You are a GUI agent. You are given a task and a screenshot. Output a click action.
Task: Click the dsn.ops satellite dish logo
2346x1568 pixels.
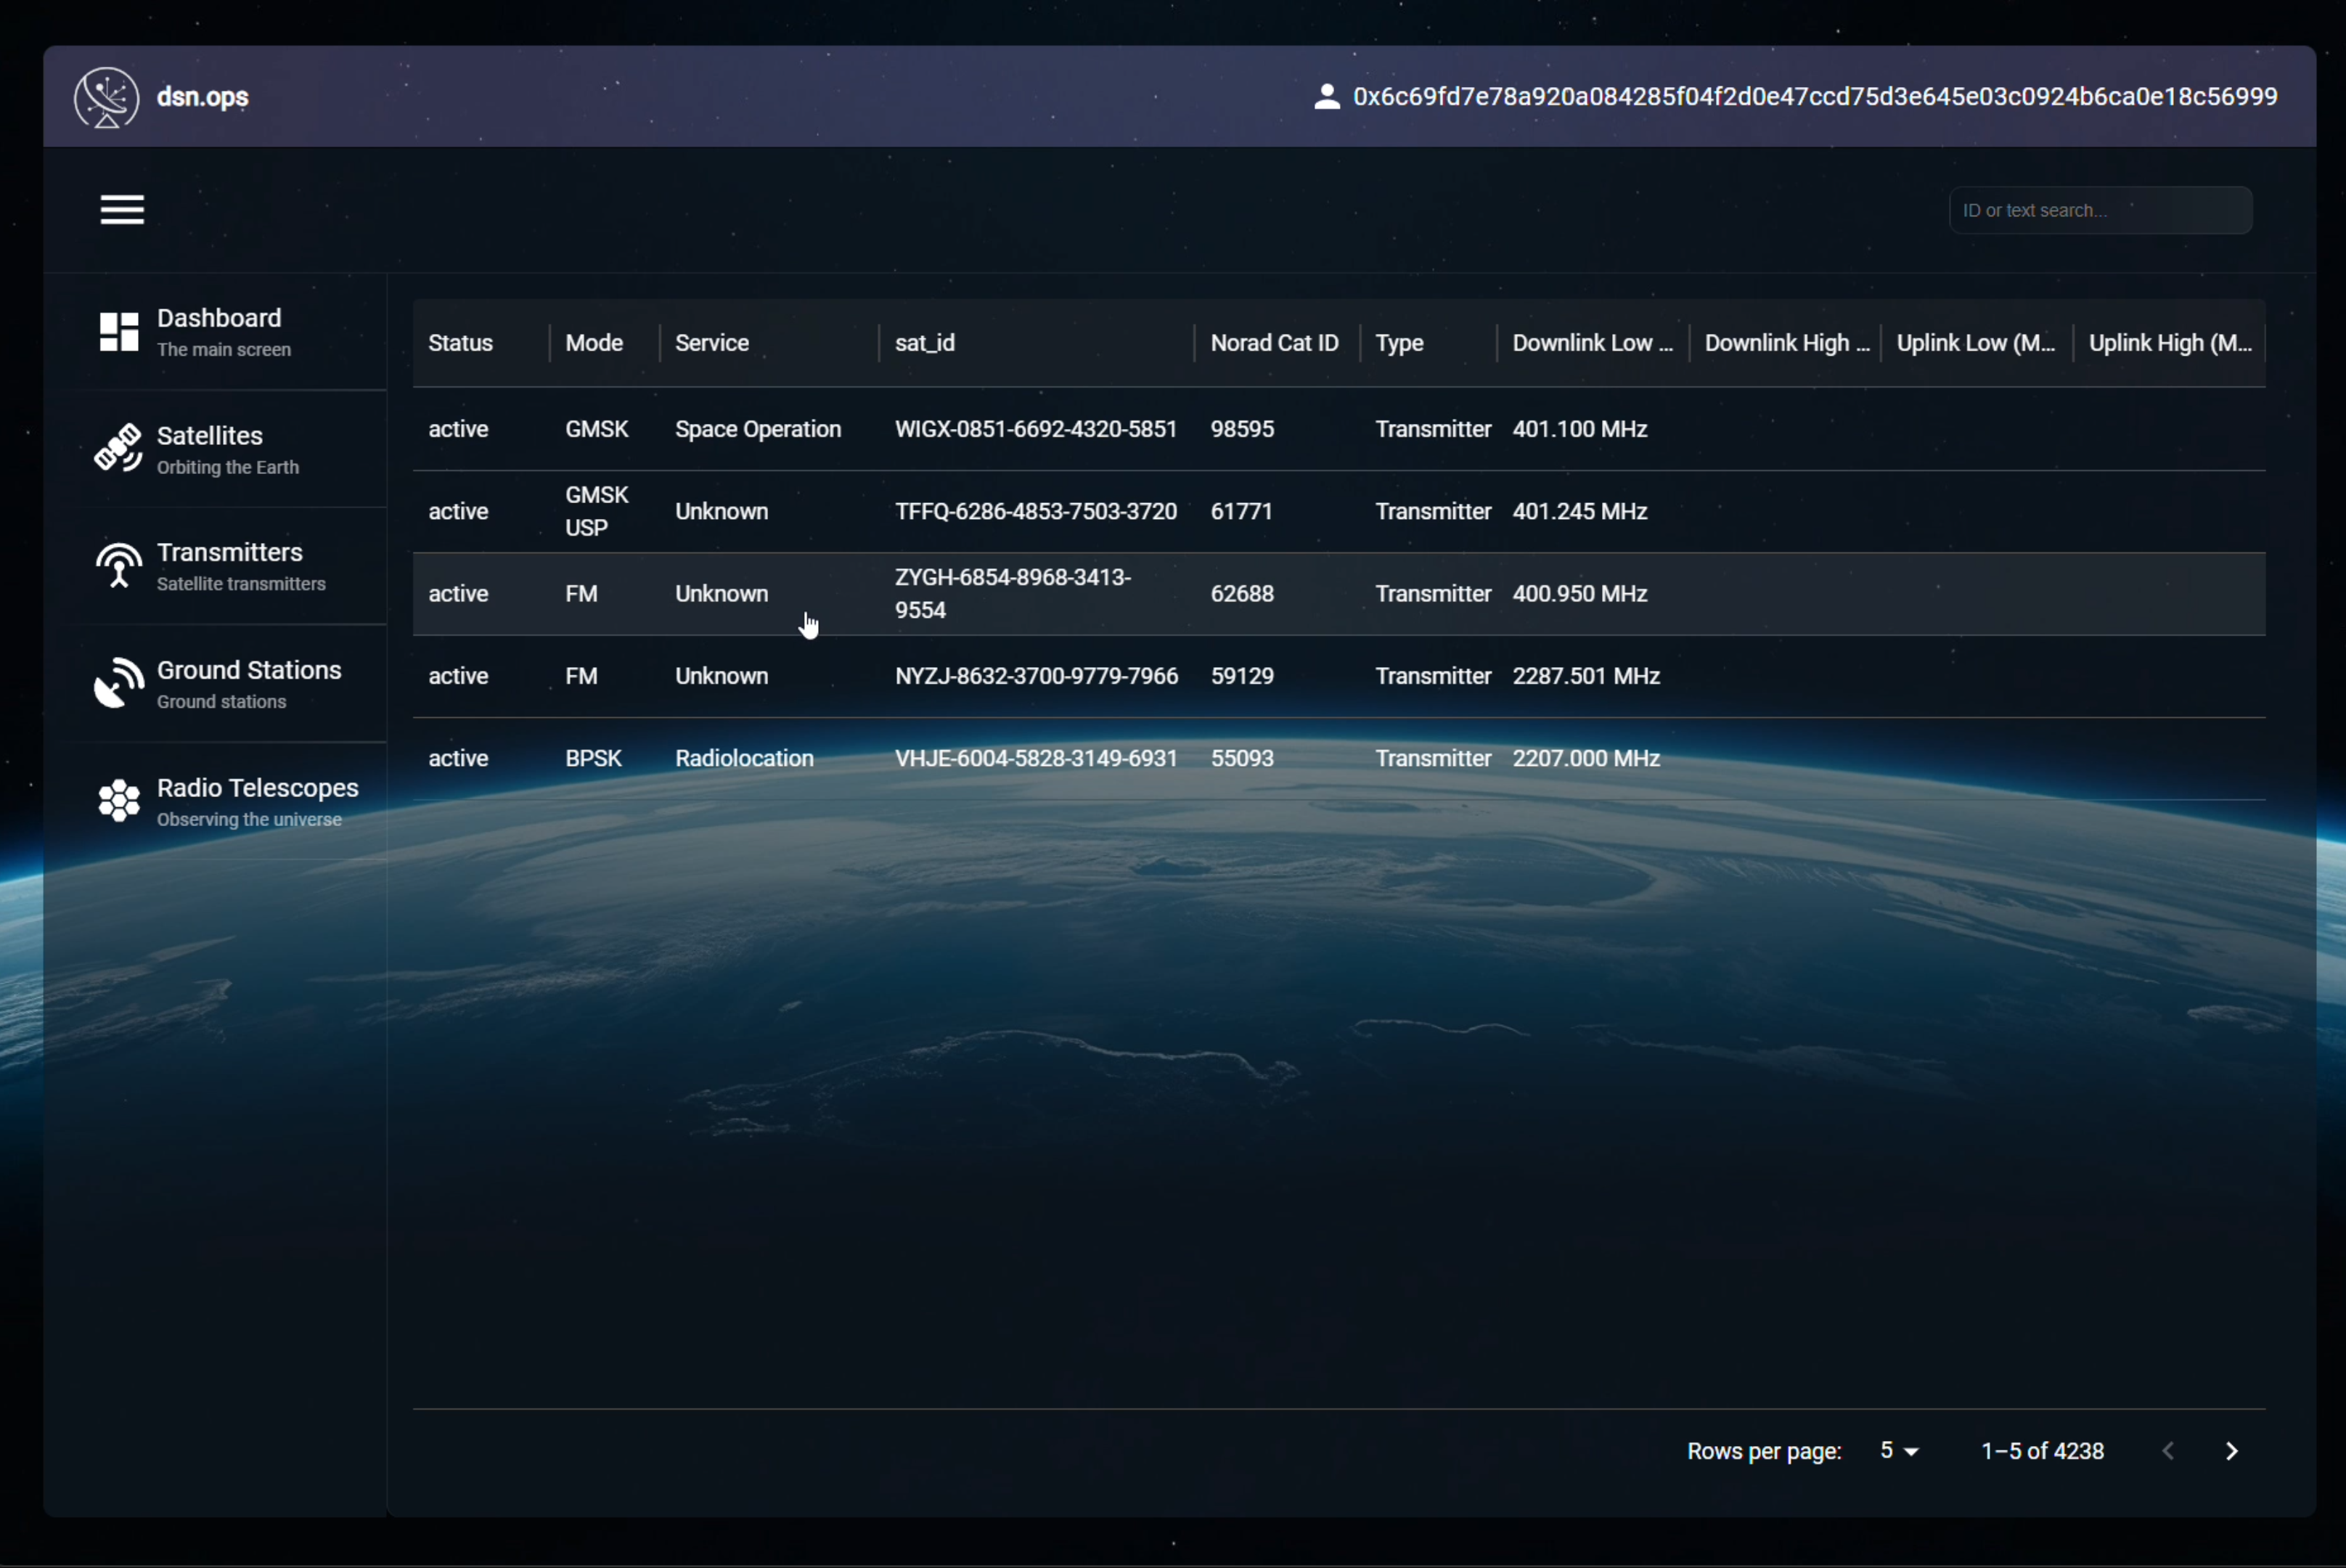(x=106, y=97)
